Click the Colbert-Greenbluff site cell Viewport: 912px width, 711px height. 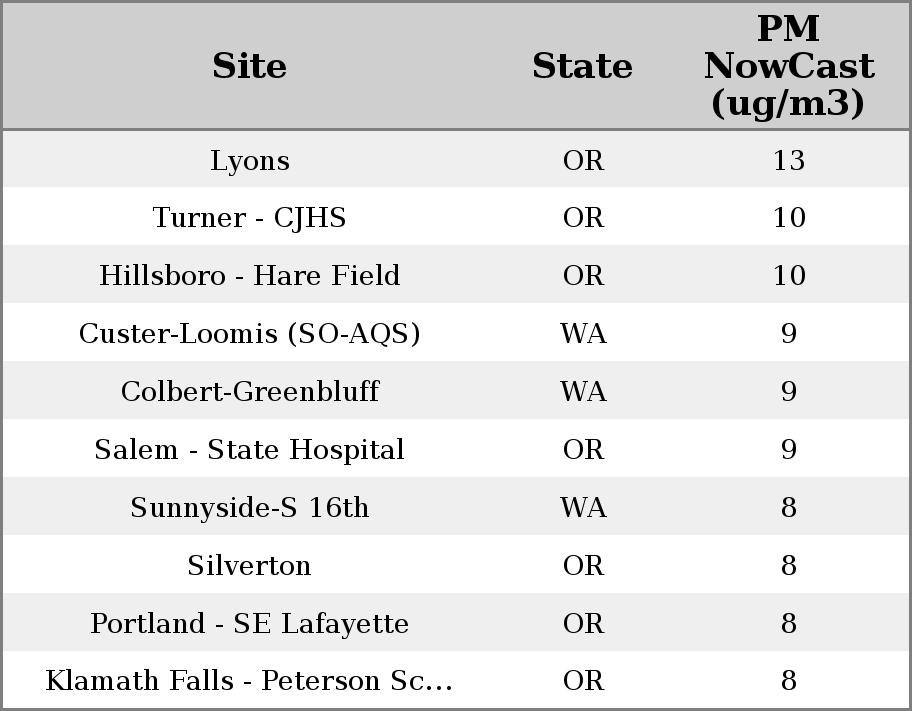(x=250, y=392)
